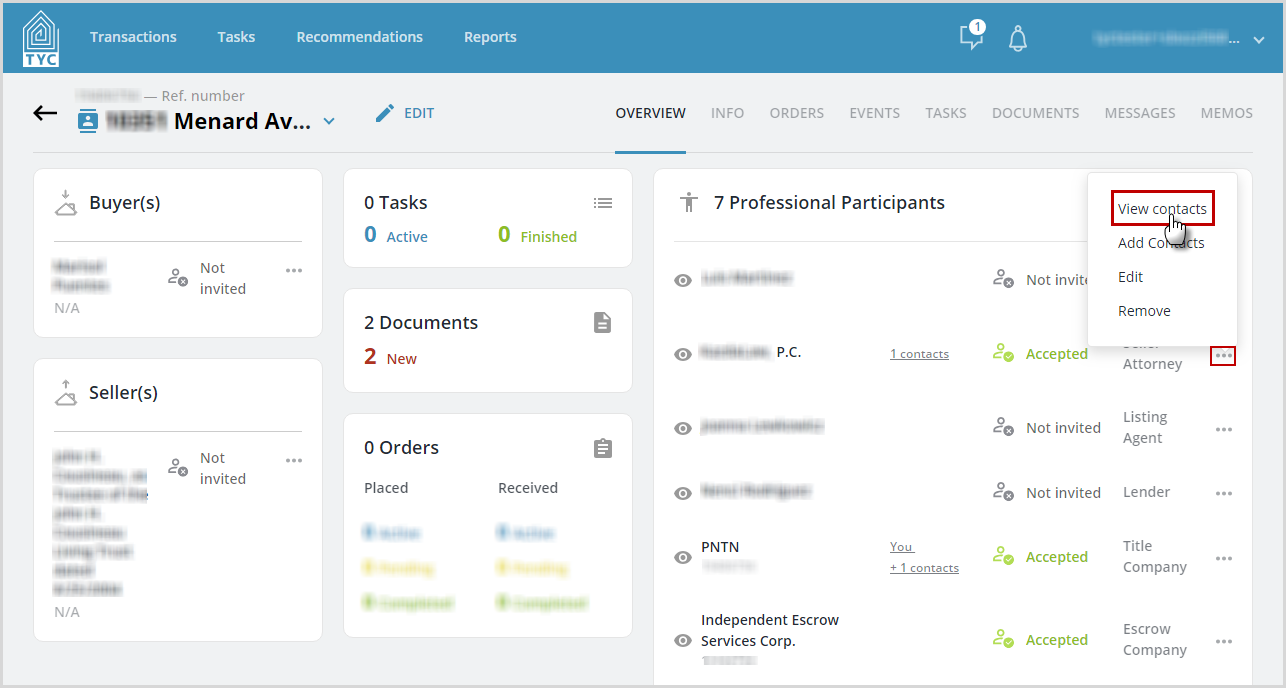This screenshot has height=688, width=1286.
Task: Open the notifications bell
Action: (x=1018, y=38)
